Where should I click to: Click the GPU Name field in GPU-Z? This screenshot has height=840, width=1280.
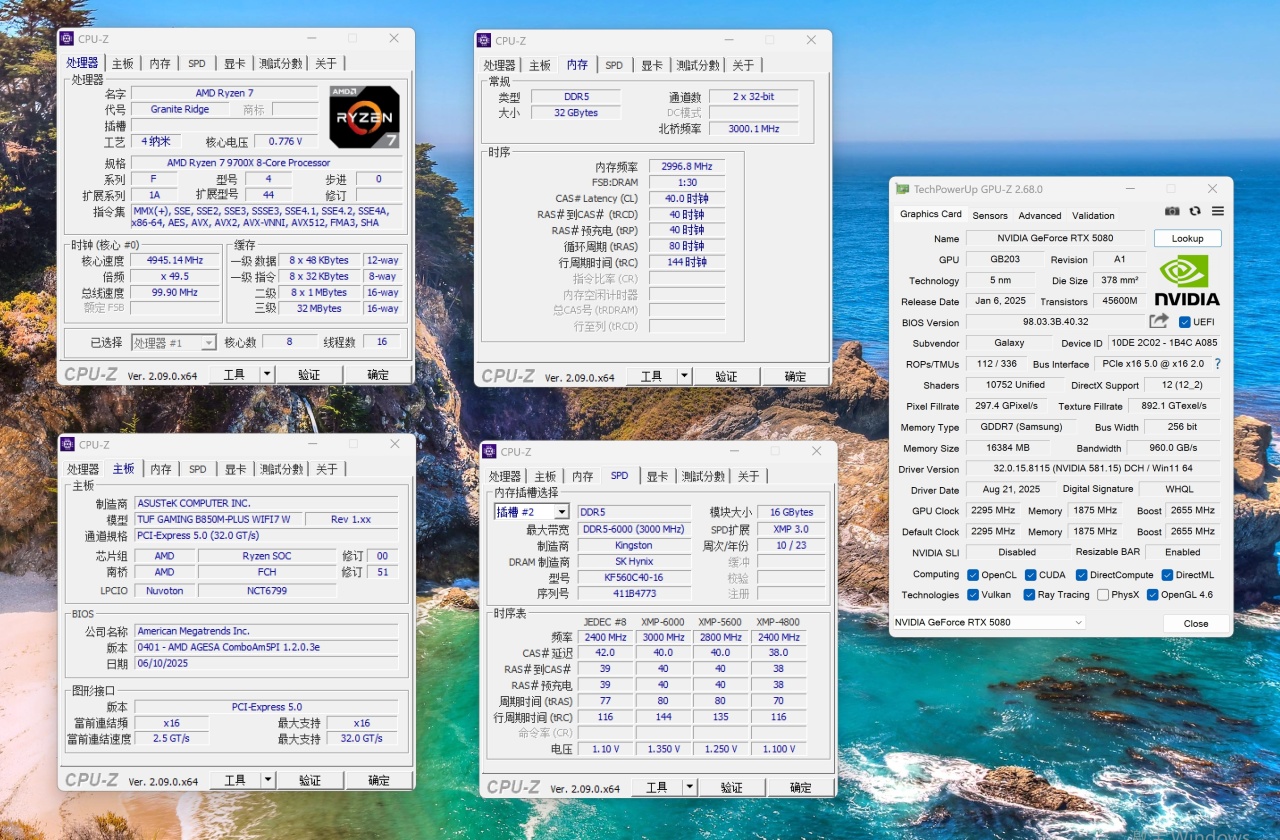pyautogui.click(x=1056, y=239)
